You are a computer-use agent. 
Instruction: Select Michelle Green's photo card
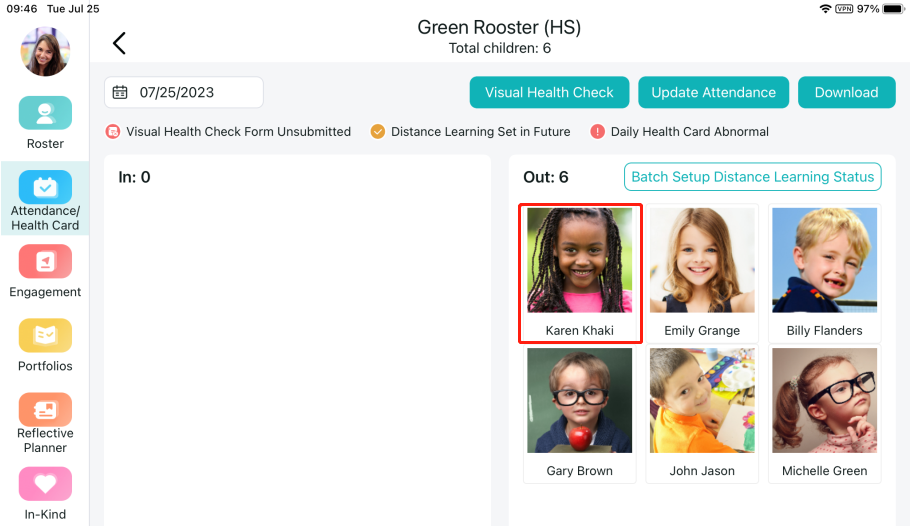click(825, 413)
